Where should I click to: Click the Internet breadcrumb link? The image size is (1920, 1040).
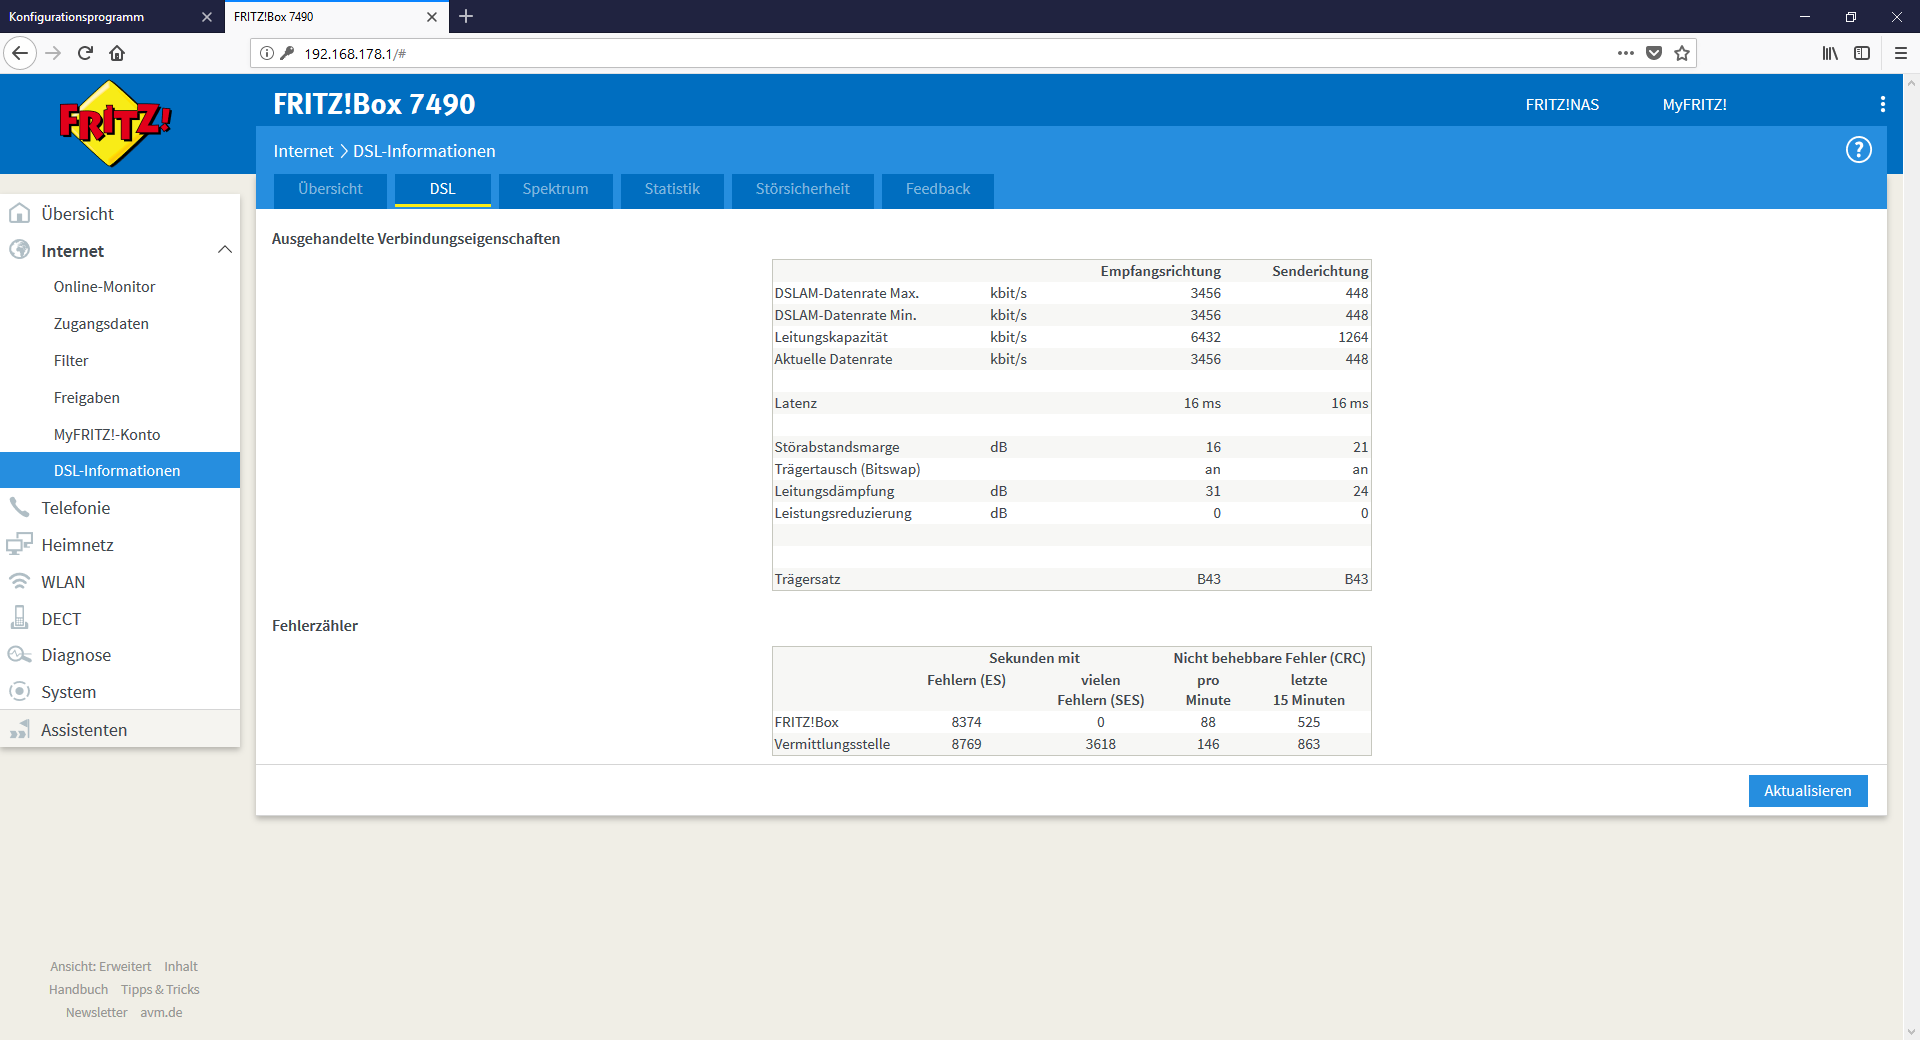click(303, 151)
